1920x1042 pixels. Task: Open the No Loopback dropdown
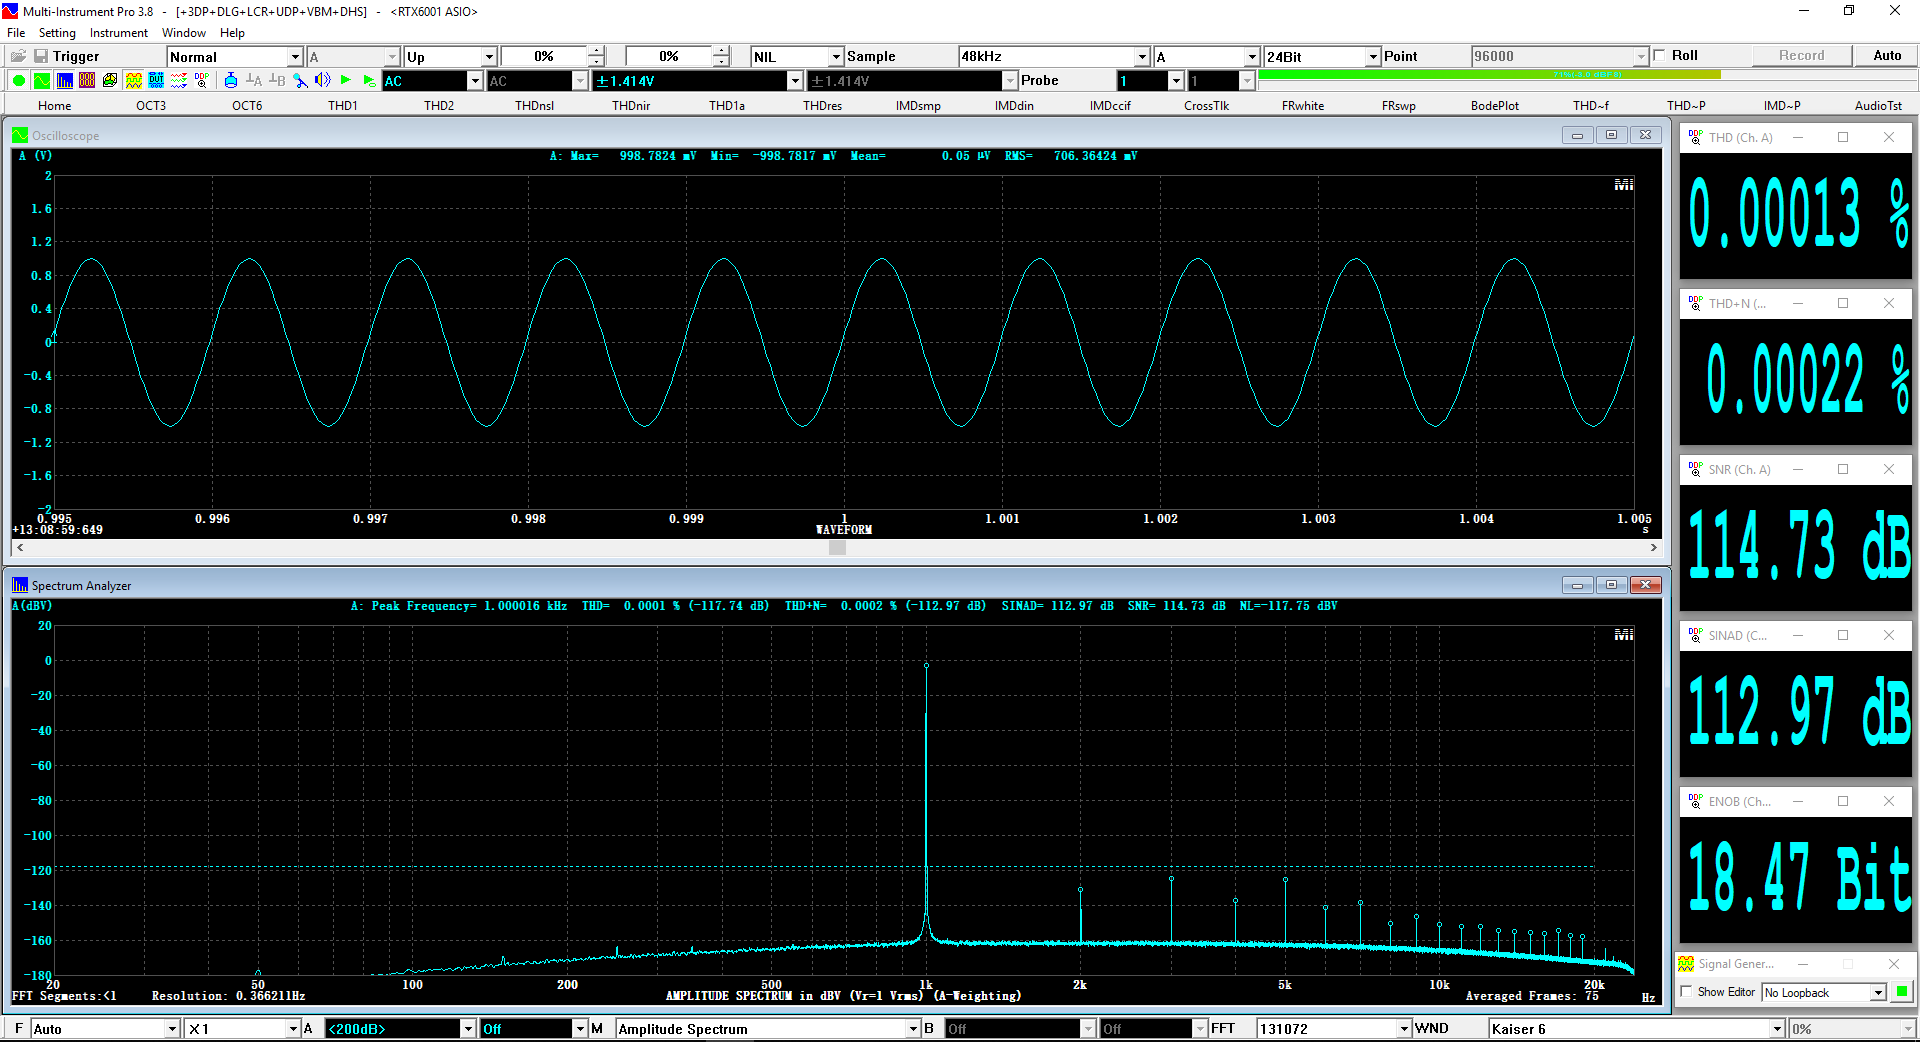[1824, 992]
